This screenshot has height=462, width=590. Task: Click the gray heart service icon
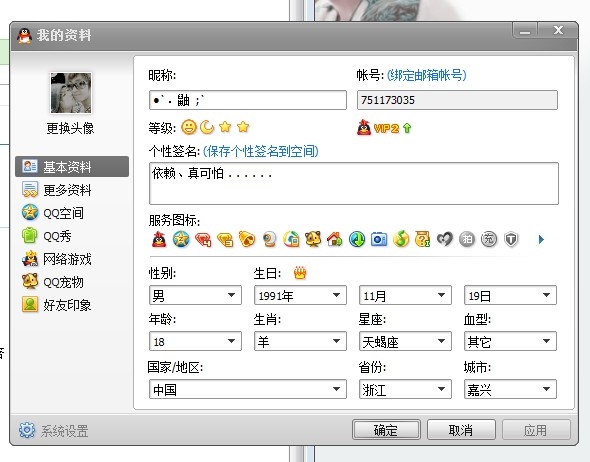click(x=445, y=239)
